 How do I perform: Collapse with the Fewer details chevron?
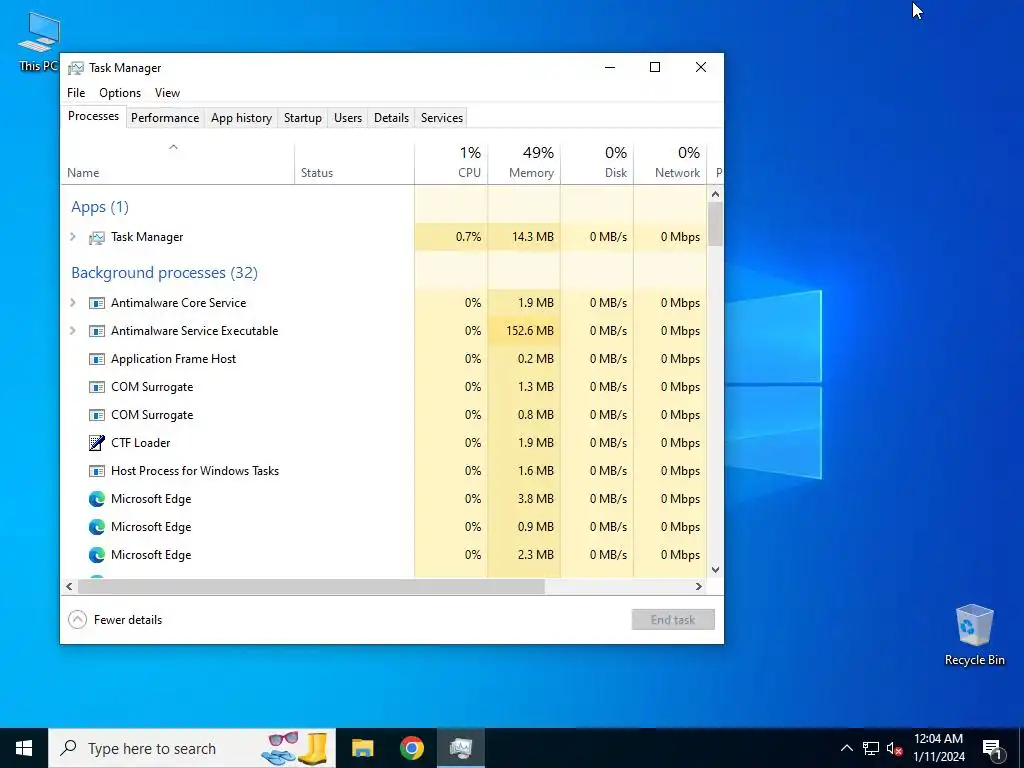click(x=78, y=620)
